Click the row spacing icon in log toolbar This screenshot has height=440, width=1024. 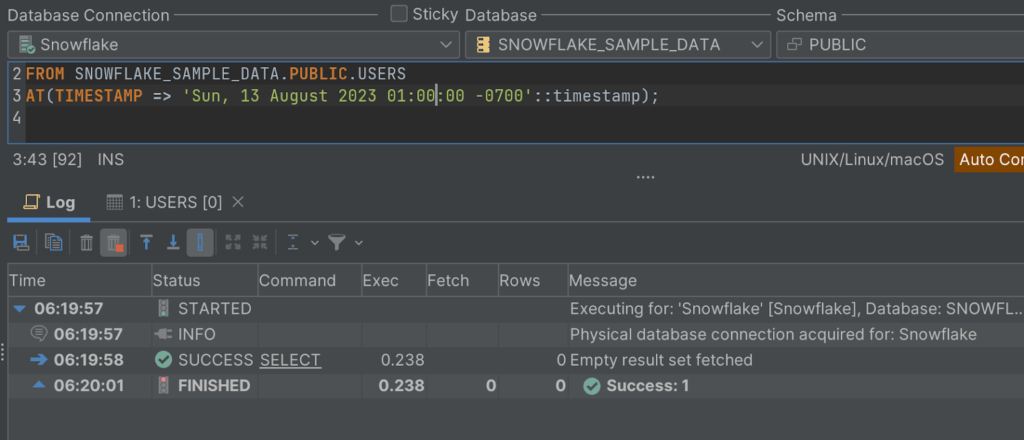click(293, 243)
